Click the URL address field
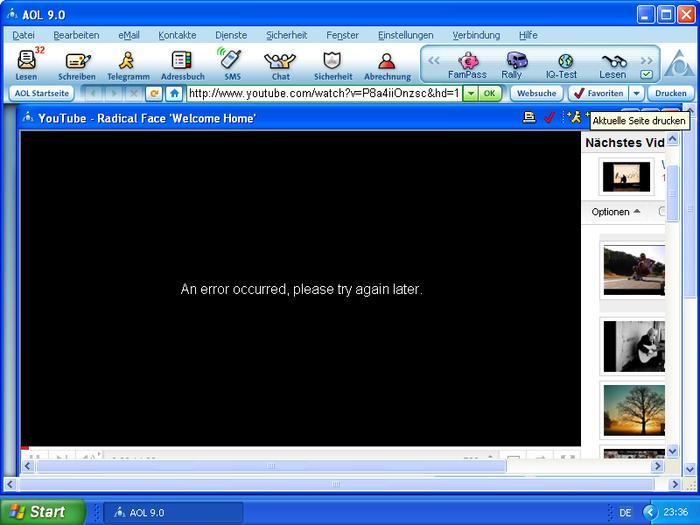 (x=325, y=93)
